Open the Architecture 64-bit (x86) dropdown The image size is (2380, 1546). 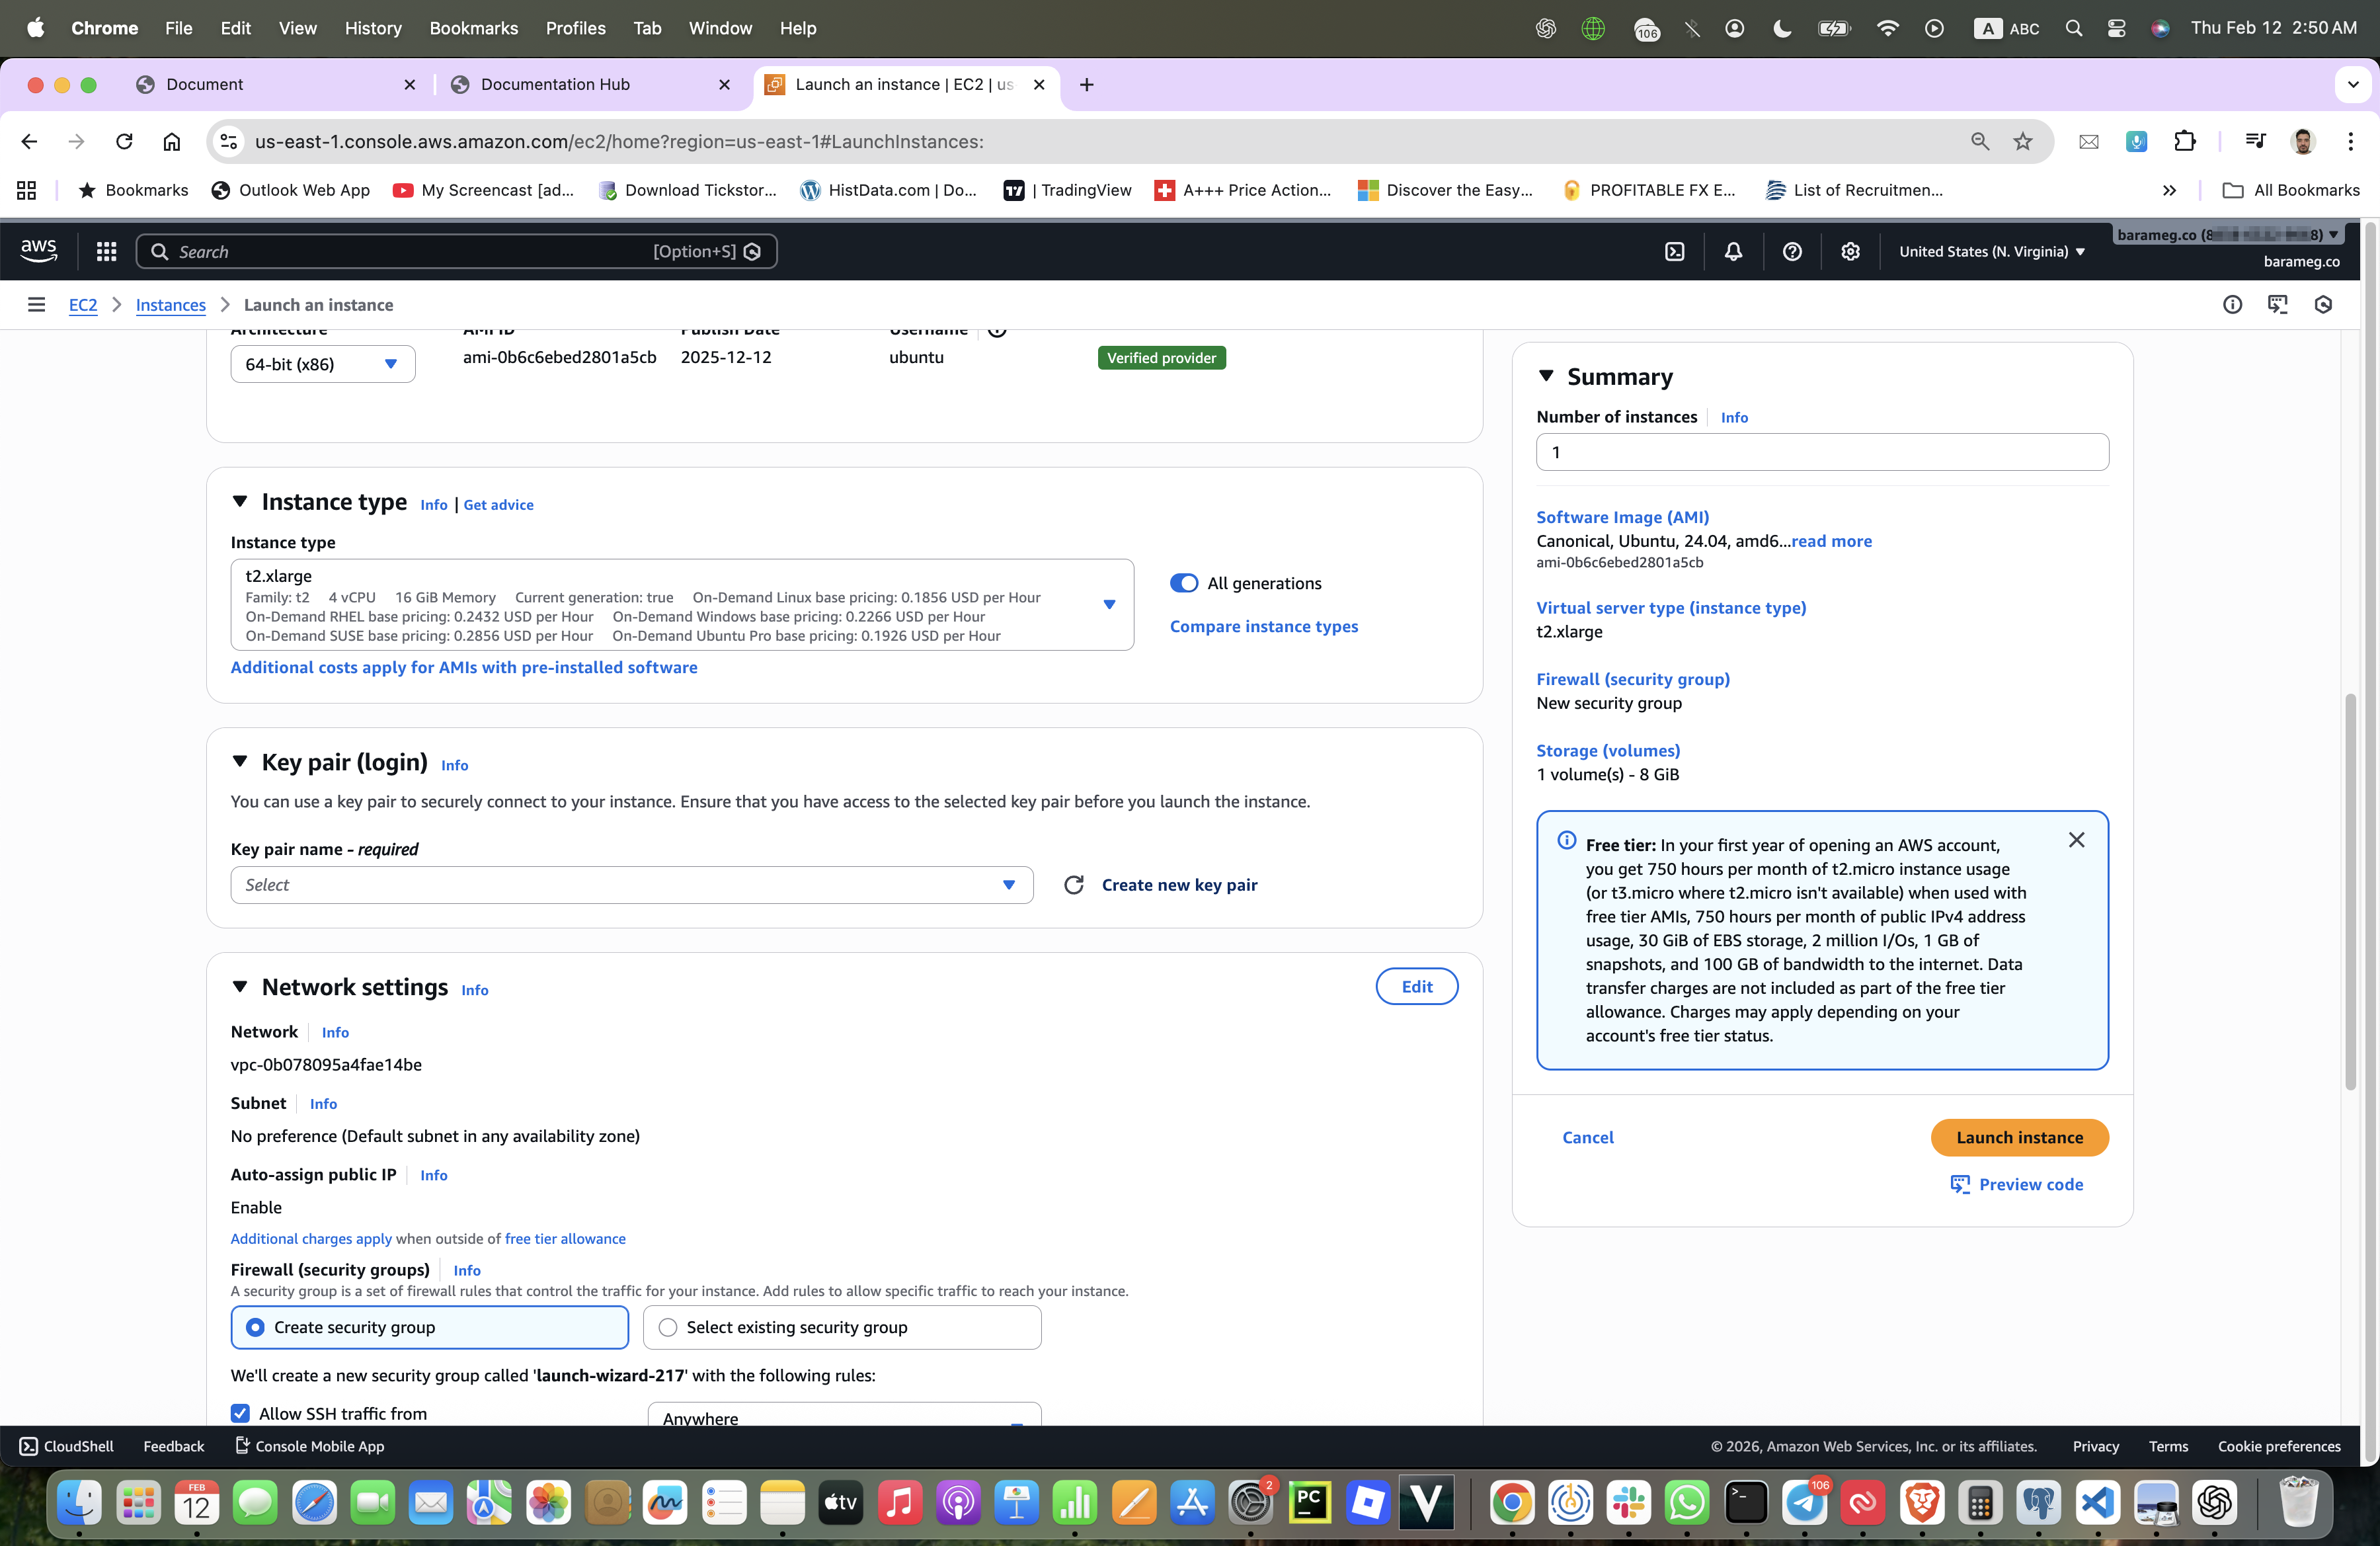tap(322, 364)
